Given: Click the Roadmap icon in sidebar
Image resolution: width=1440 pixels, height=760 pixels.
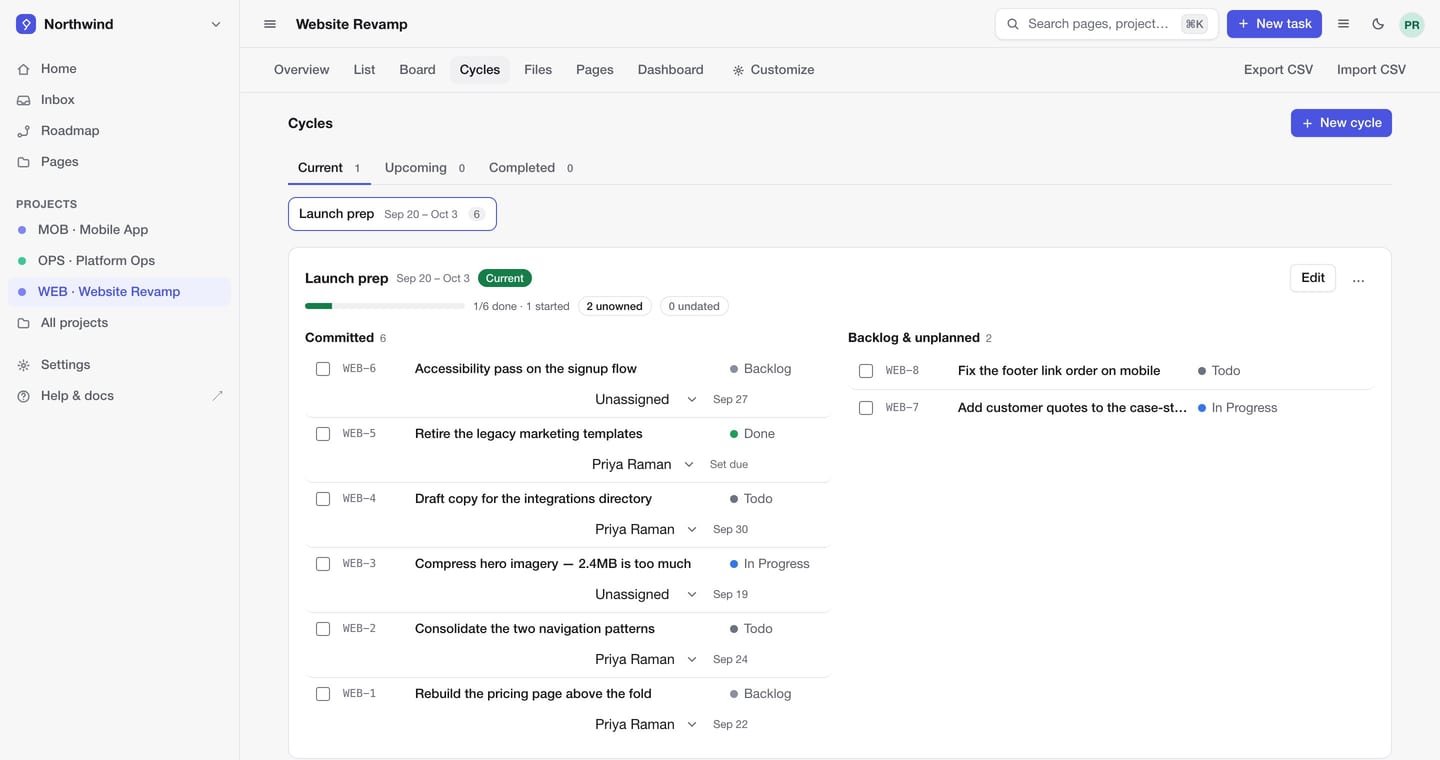Looking at the screenshot, I should pyautogui.click(x=24, y=131).
